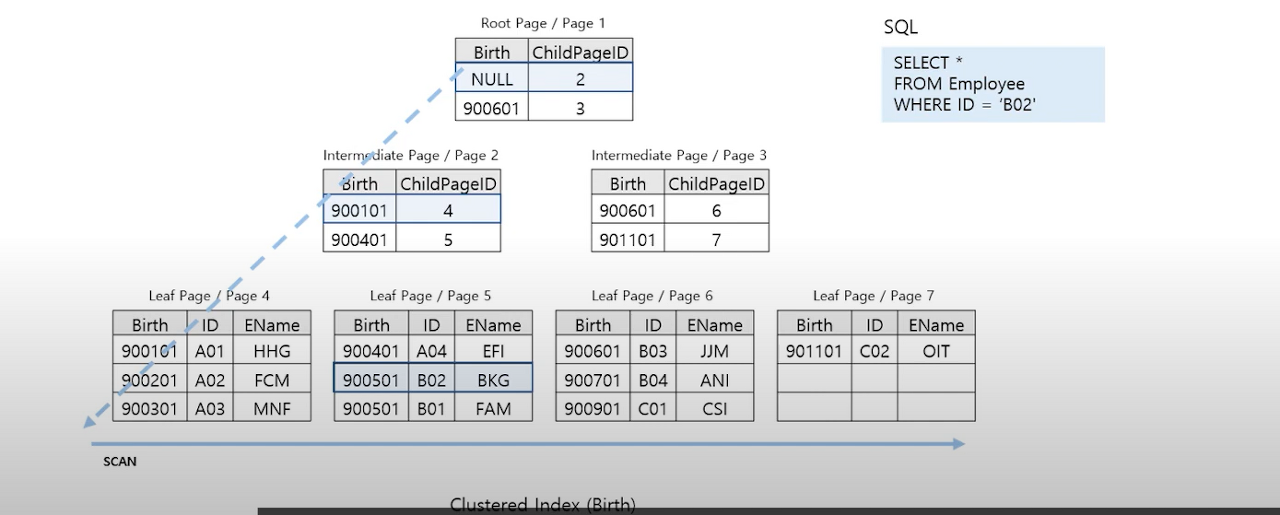The width and height of the screenshot is (1280, 515).
Task: Select the A02 ID cell
Action: [210, 380]
